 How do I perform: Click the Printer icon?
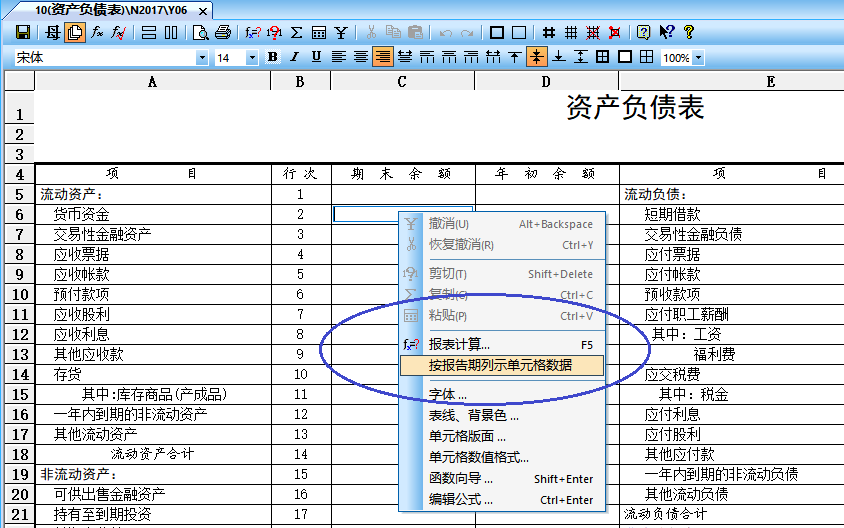[x=223, y=32]
